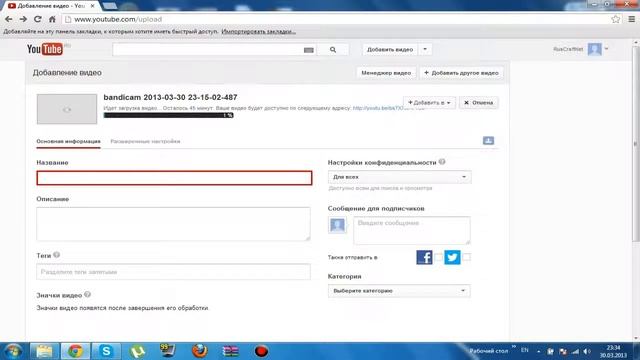Open uTorrent from the taskbar
Image resolution: width=640 pixels, height=360 pixels.
pos(137,351)
